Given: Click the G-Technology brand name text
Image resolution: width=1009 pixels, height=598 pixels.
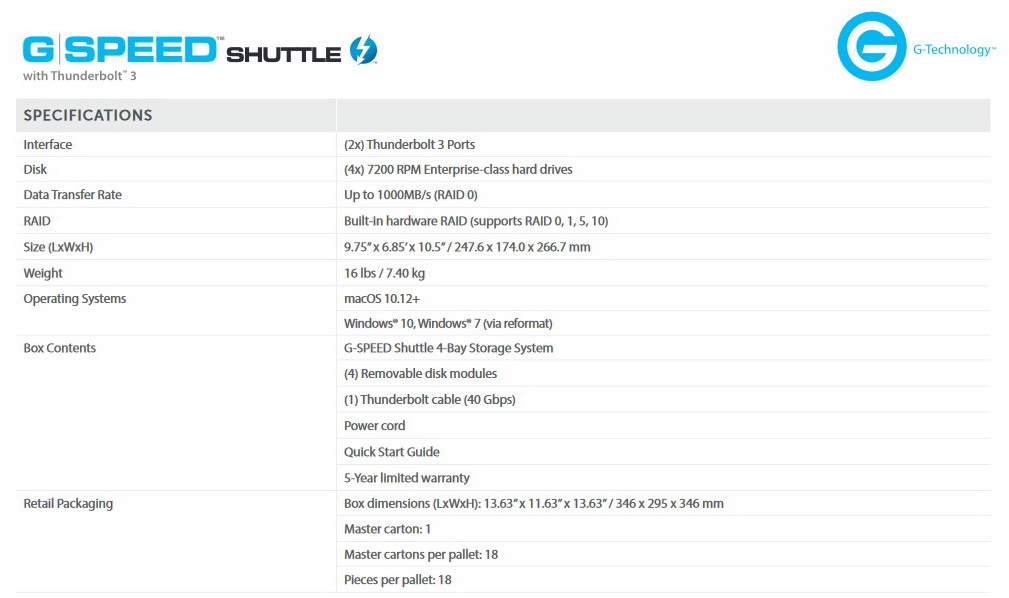Looking at the screenshot, I should 953,50.
